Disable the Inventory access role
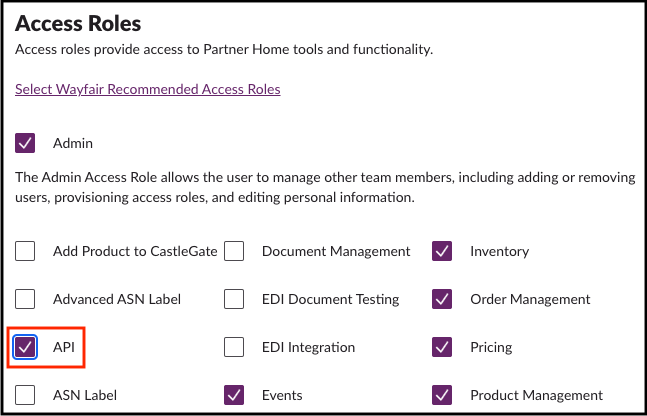Image resolution: width=647 pixels, height=416 pixels. point(443,251)
